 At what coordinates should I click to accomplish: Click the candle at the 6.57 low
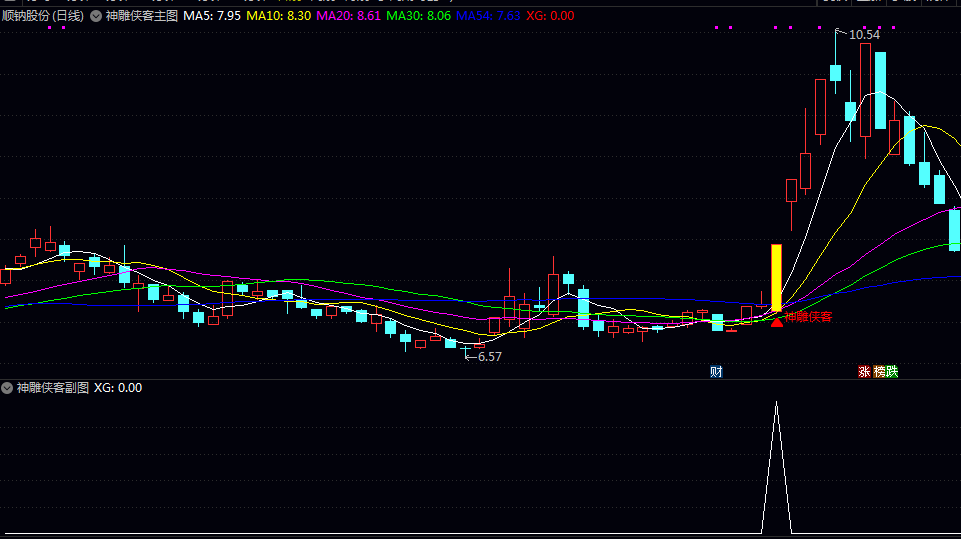coord(465,351)
